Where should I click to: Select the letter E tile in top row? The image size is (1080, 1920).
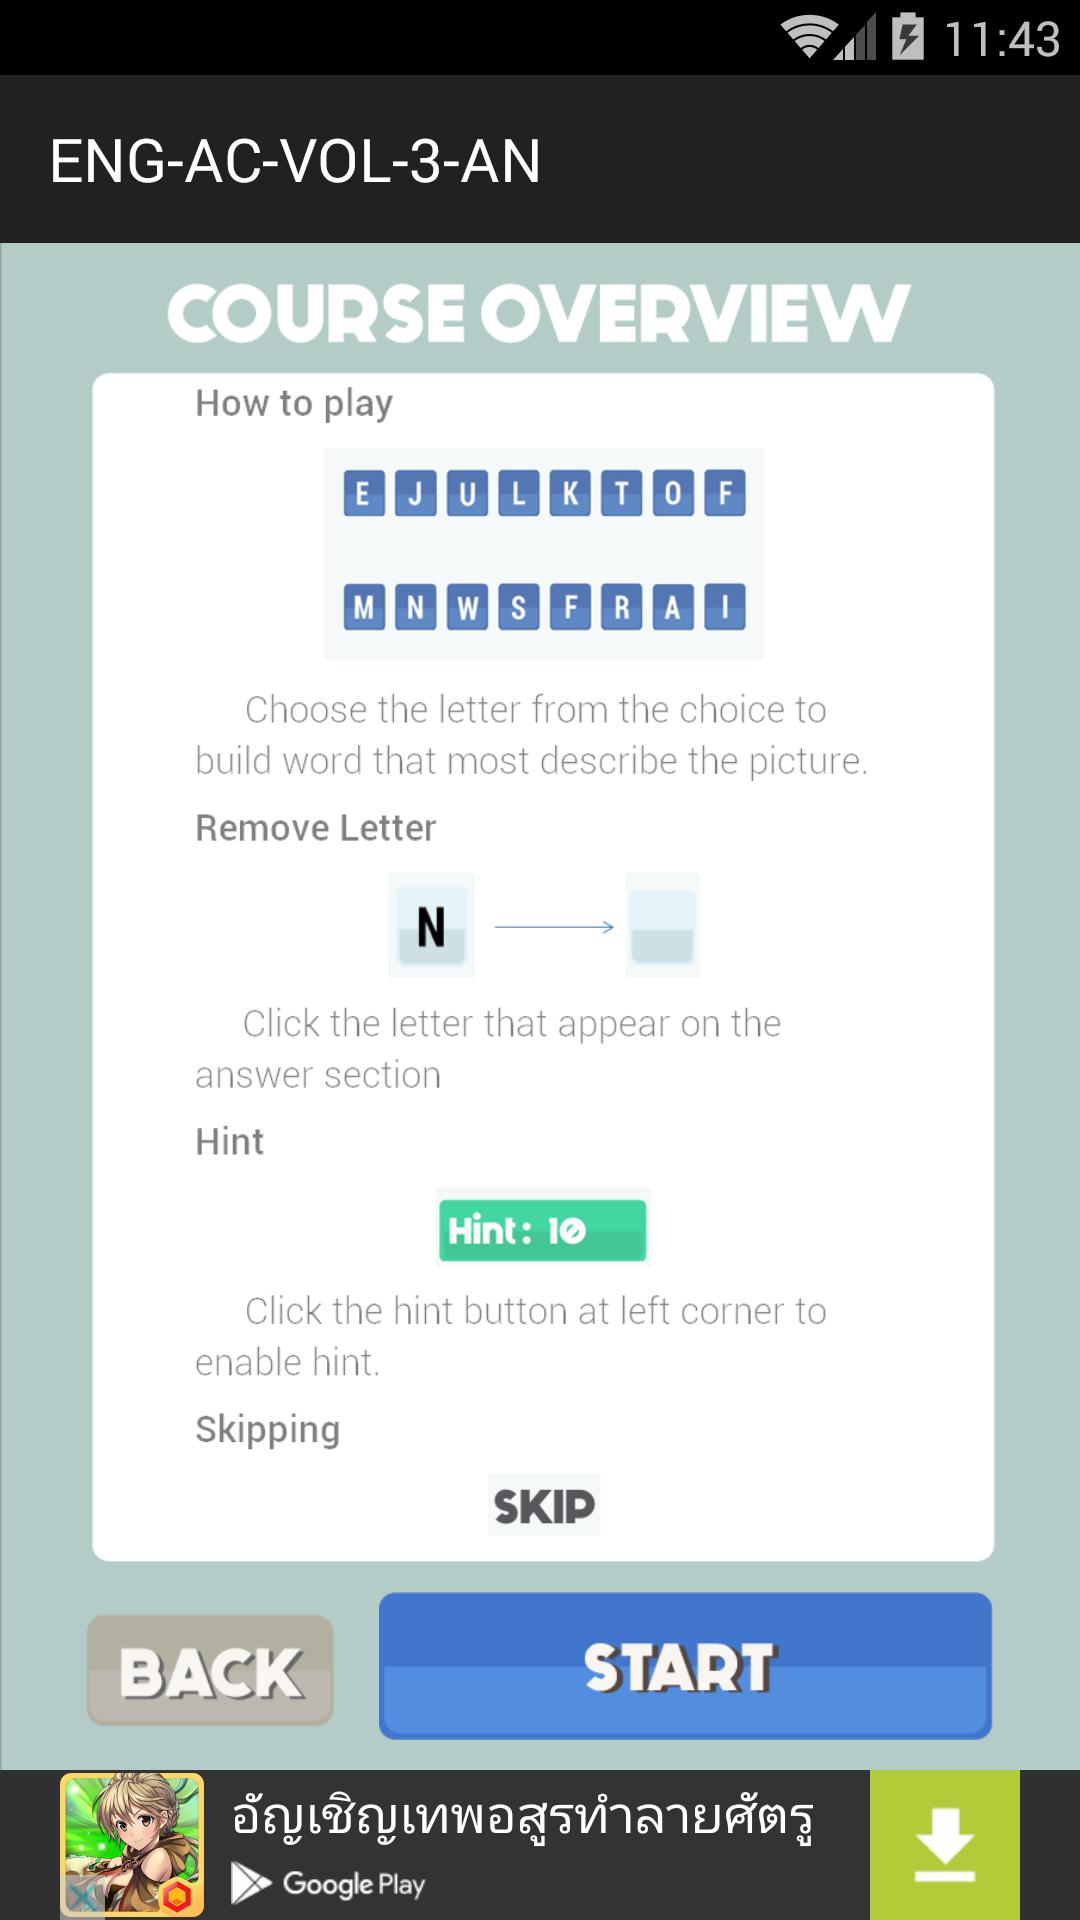pyautogui.click(x=364, y=493)
